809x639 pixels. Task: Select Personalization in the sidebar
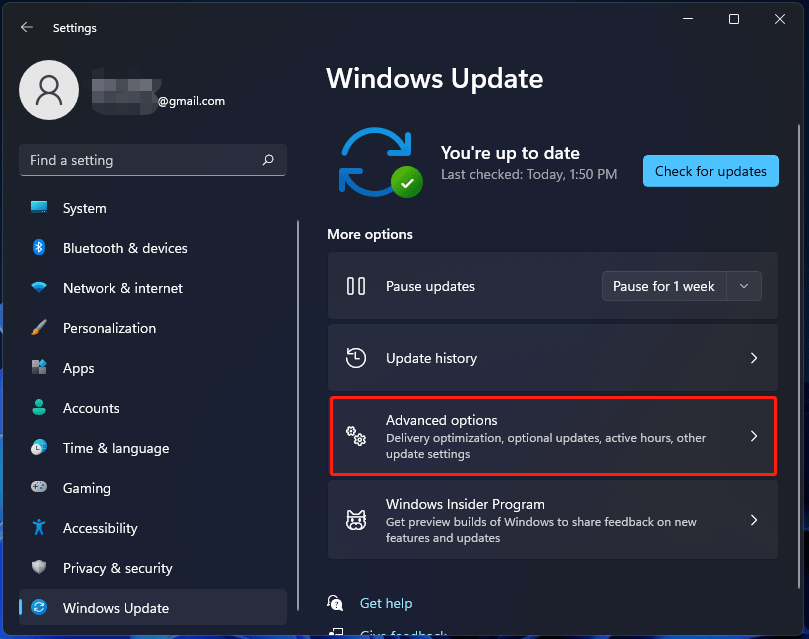153,328
